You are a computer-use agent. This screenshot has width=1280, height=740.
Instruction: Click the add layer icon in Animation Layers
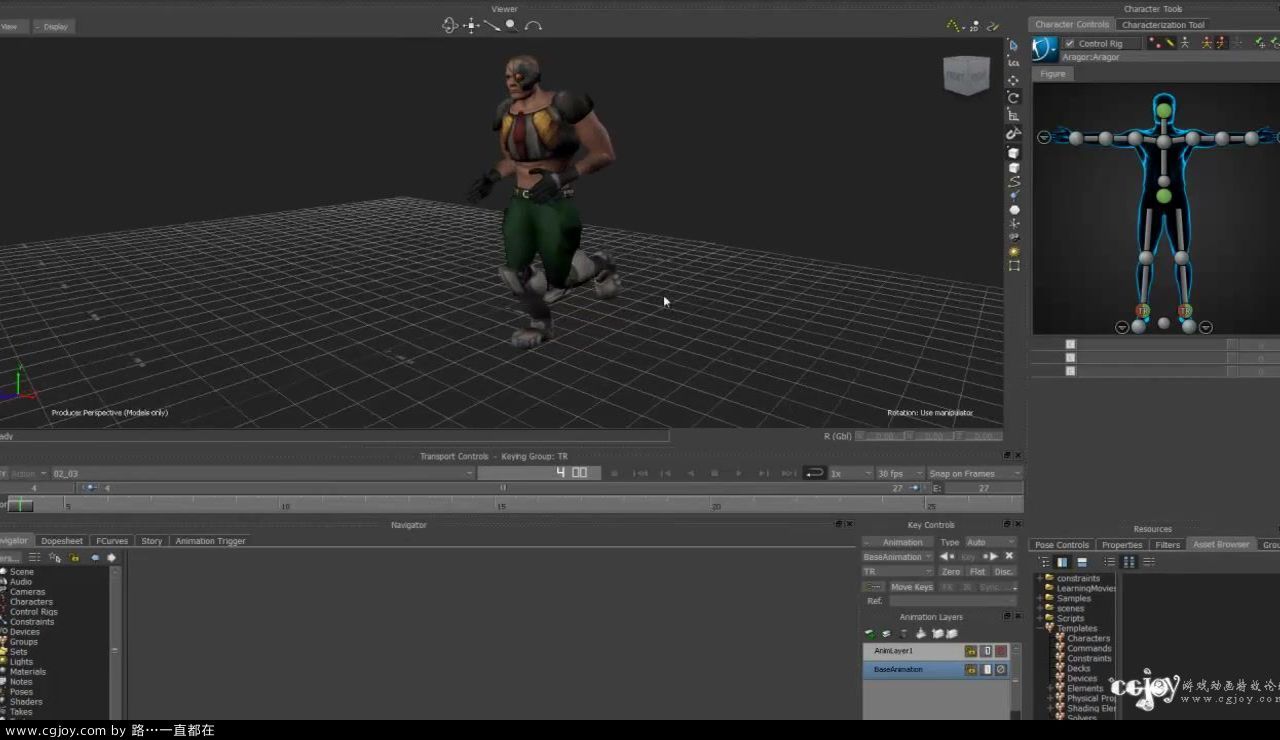(x=870, y=633)
